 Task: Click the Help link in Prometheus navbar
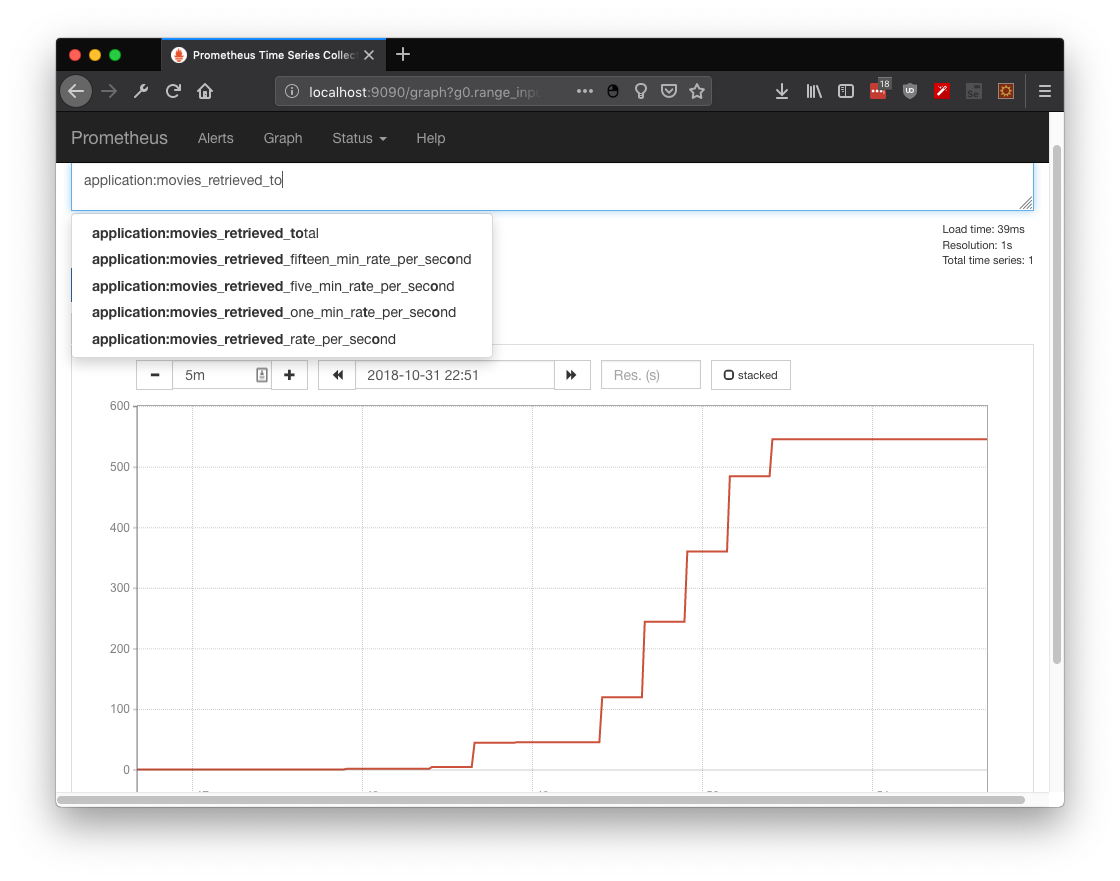click(x=430, y=139)
